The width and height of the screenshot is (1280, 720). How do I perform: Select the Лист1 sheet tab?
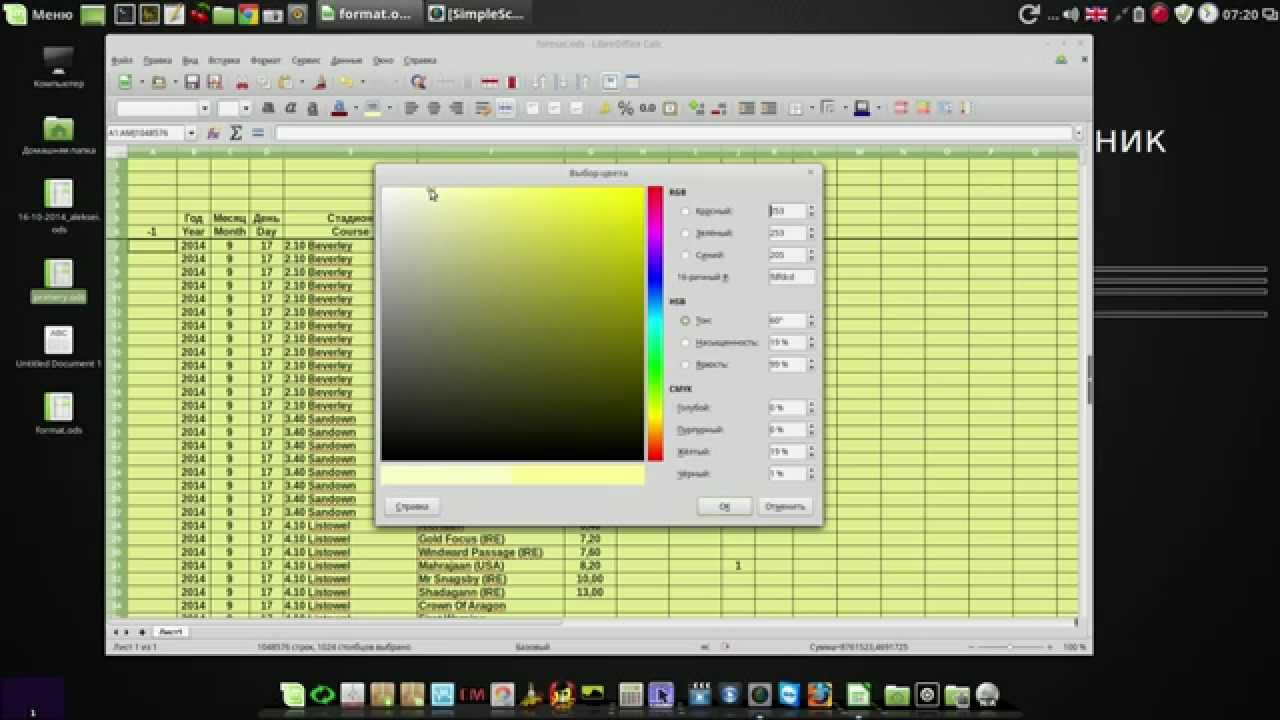(171, 632)
